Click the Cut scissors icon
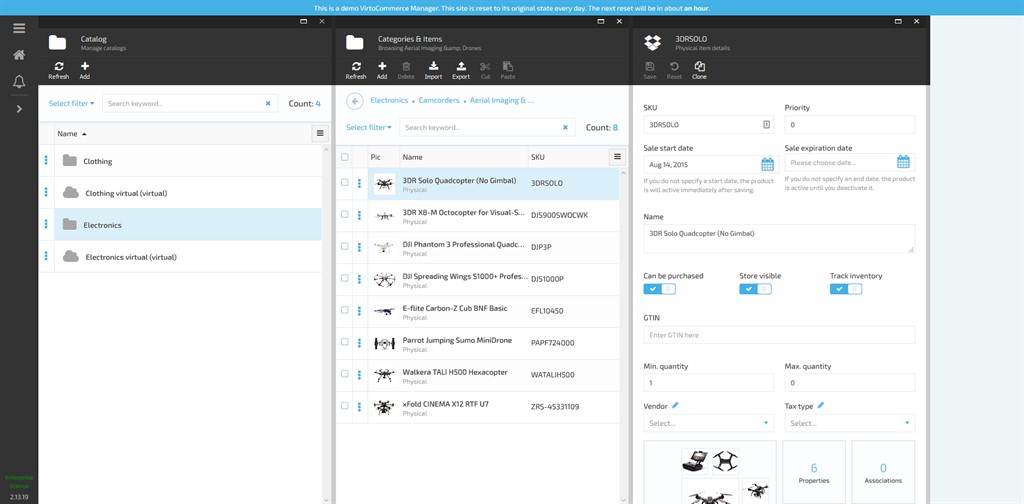 (x=485, y=71)
